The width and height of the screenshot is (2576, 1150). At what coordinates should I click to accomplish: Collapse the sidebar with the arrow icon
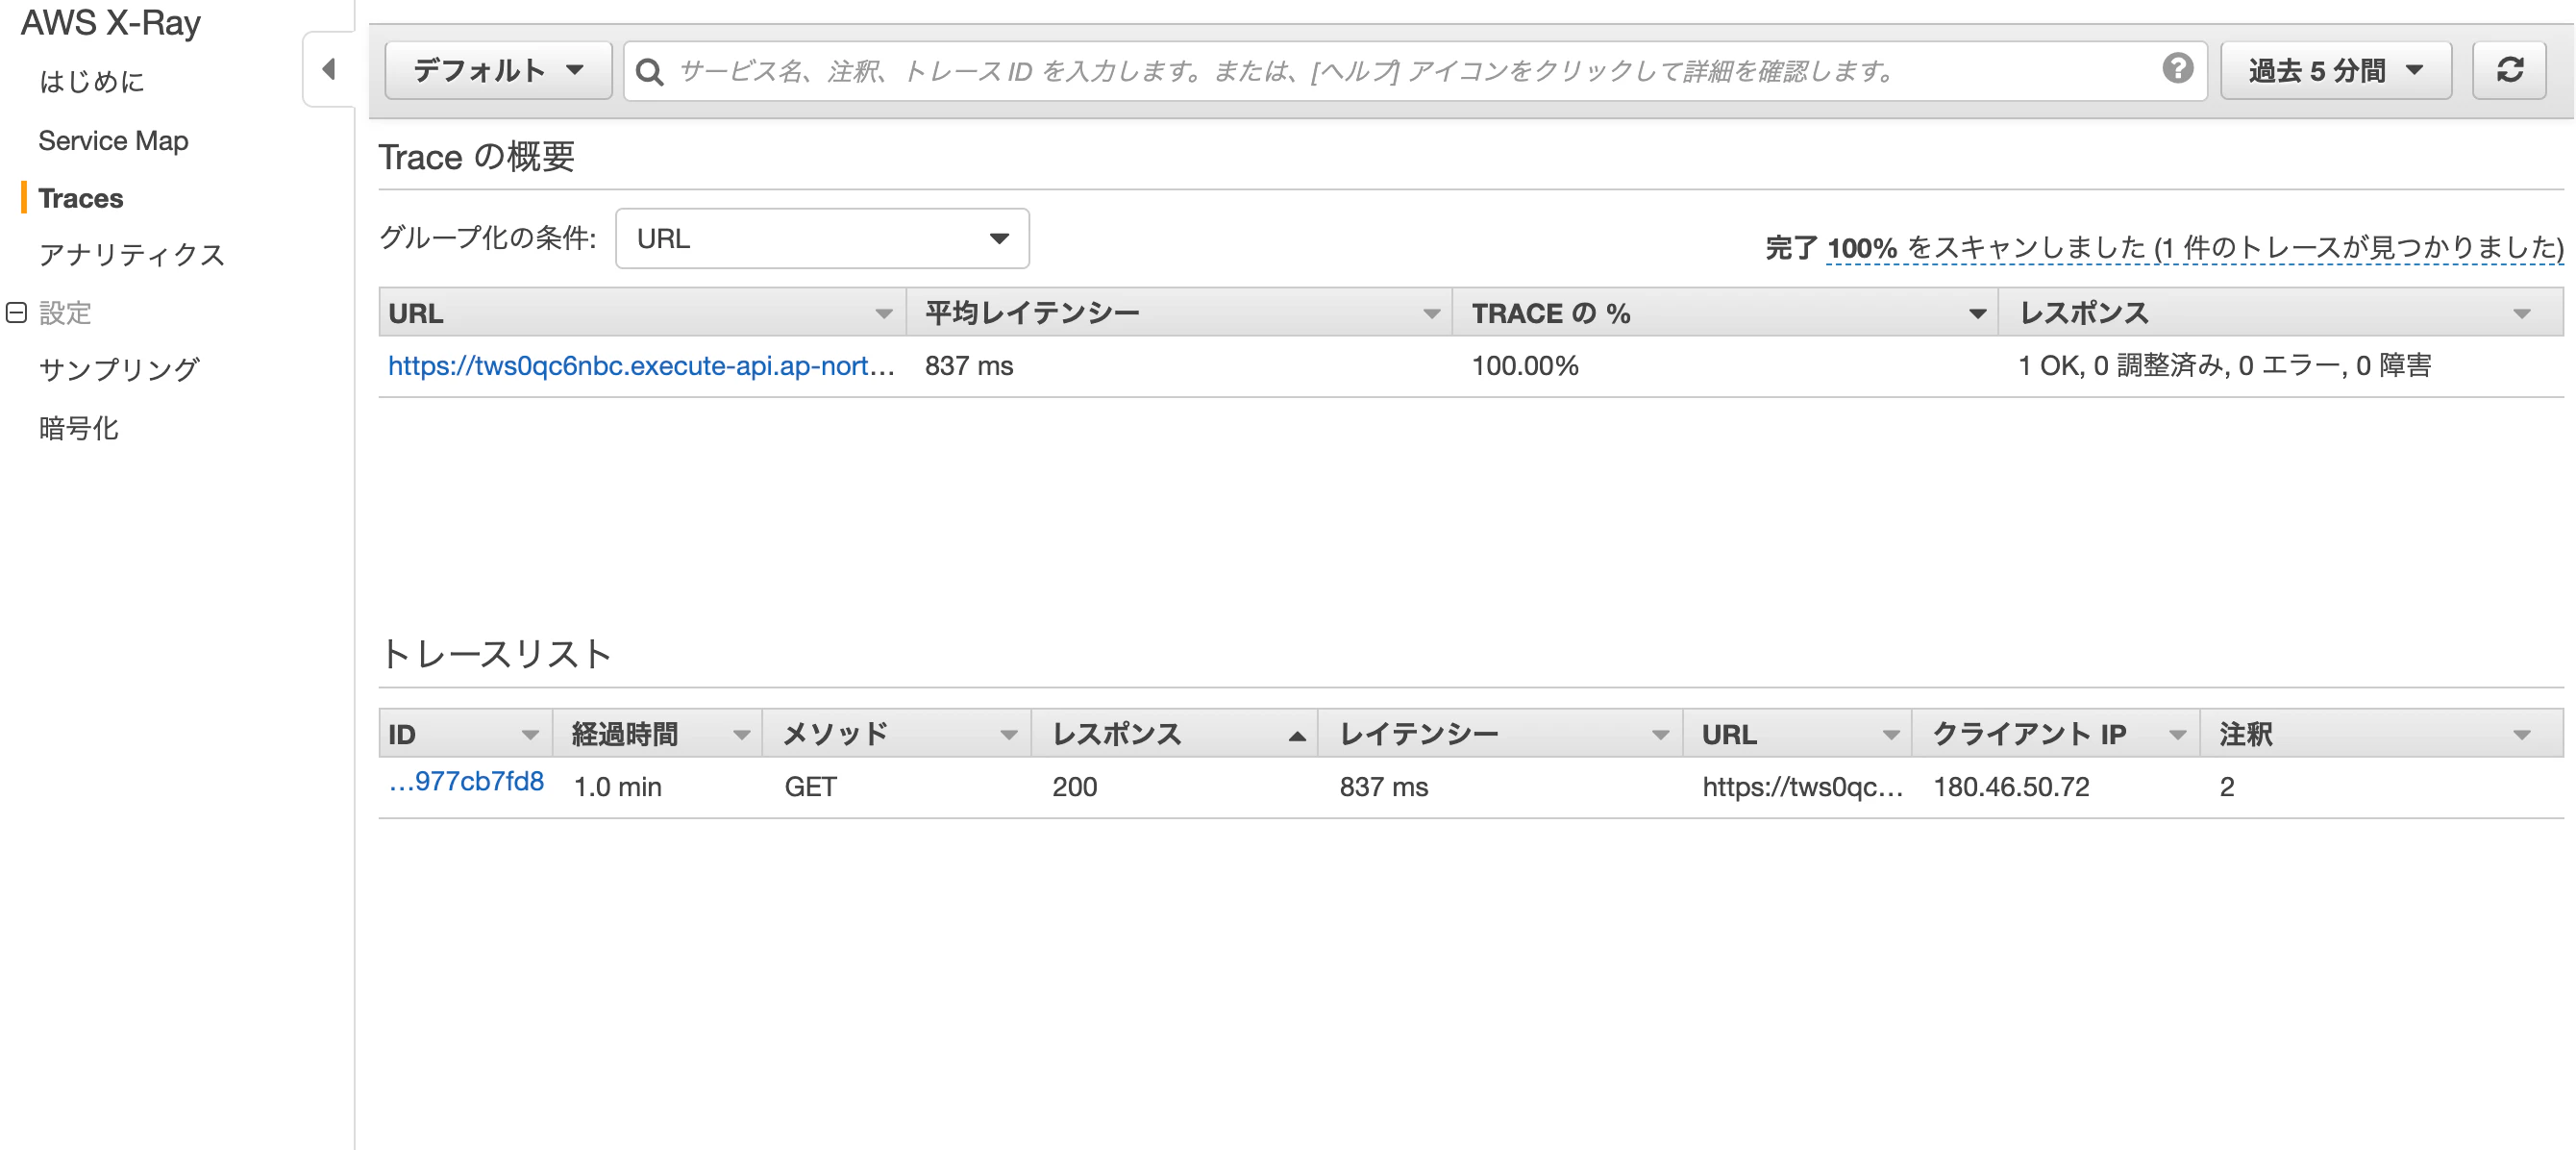coord(328,69)
